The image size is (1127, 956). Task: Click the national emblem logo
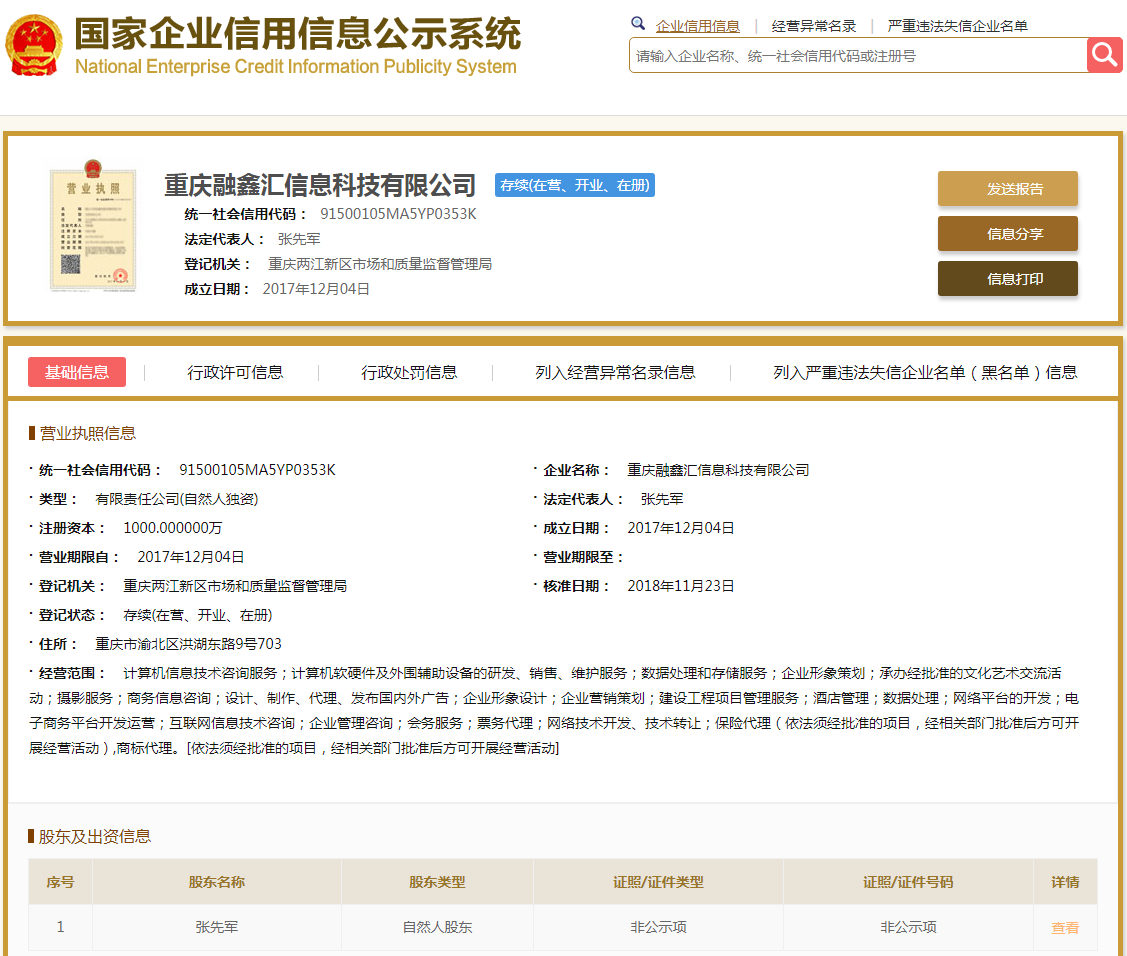pyautogui.click(x=33, y=45)
